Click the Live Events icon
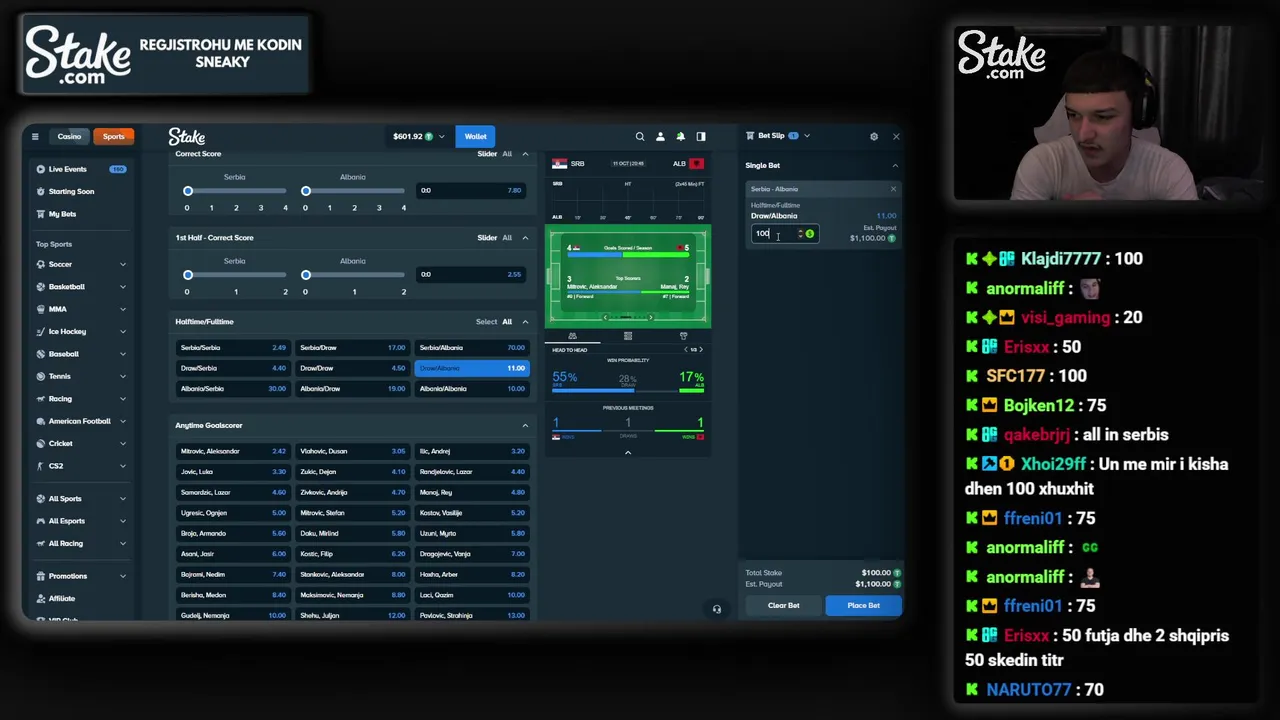Viewport: 1280px width, 720px height. pos(41,169)
